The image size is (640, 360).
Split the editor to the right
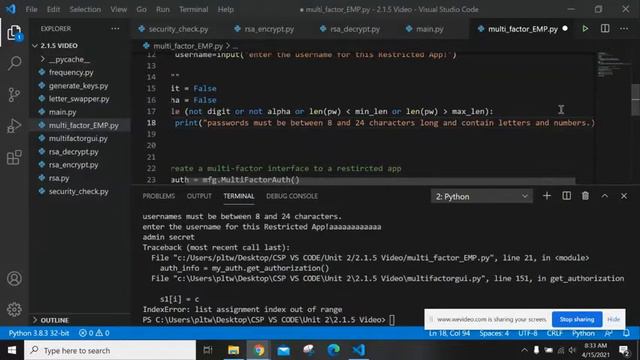point(605,29)
